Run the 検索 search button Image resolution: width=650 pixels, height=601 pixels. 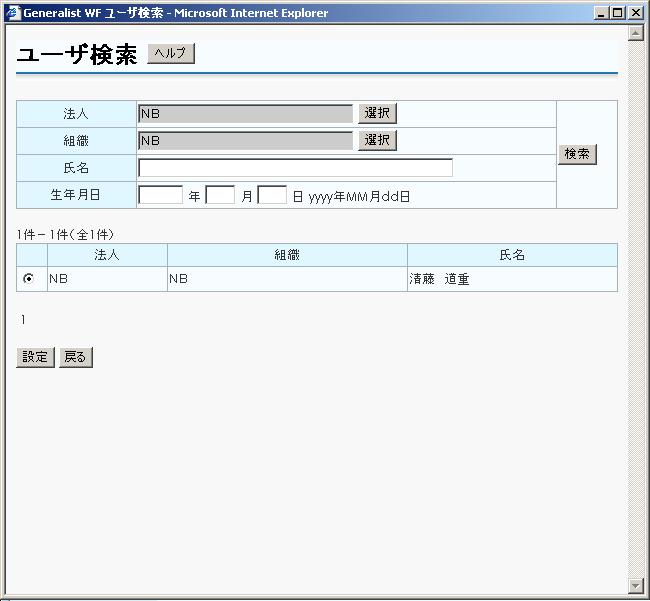(577, 154)
